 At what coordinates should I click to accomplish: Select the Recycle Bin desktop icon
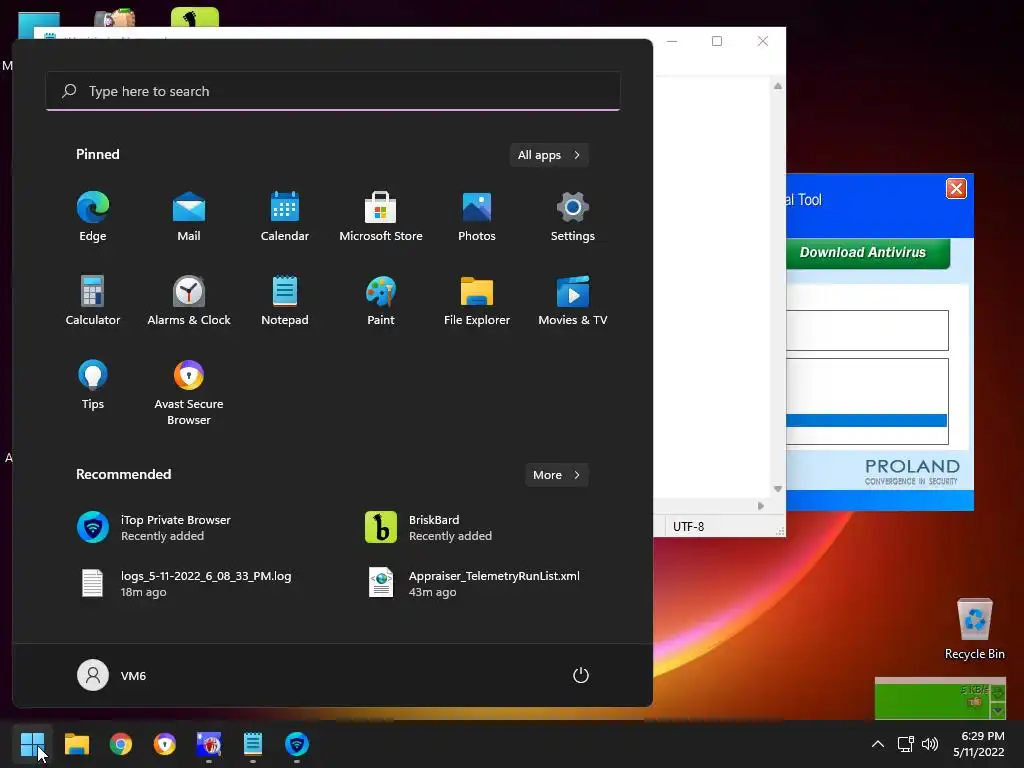point(974,629)
